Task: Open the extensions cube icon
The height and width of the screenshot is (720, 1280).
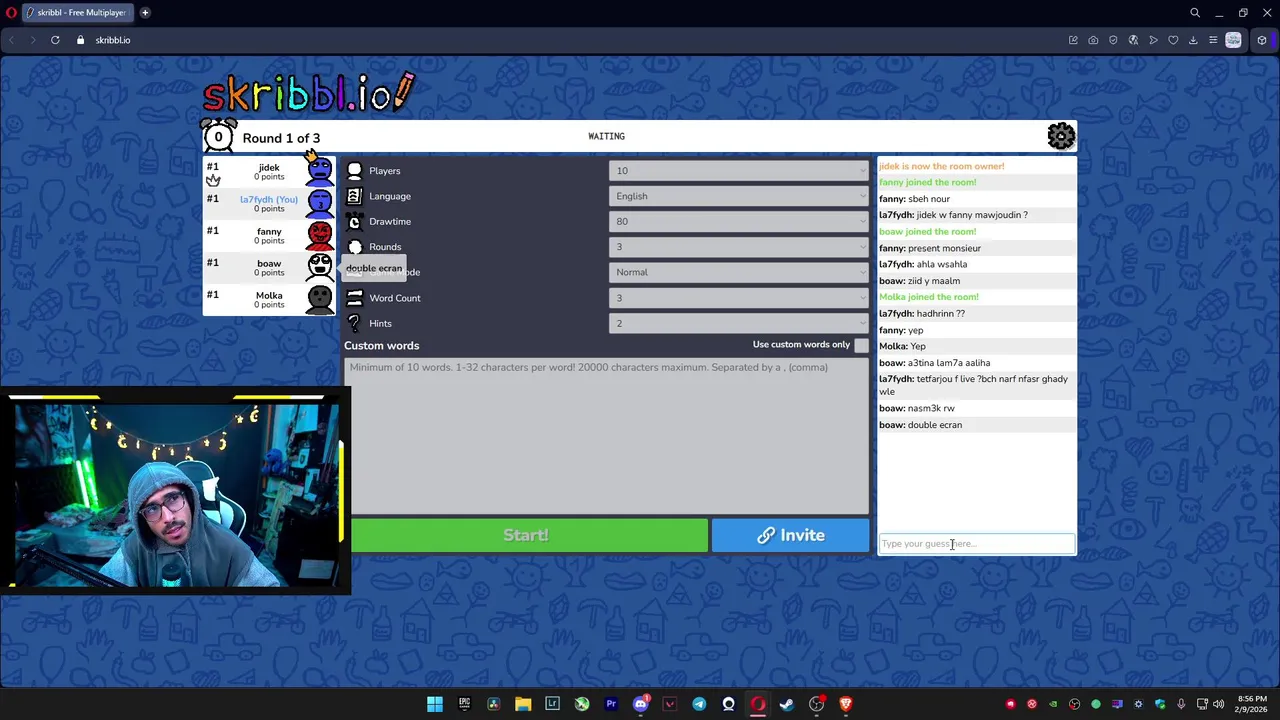Action: (1261, 40)
